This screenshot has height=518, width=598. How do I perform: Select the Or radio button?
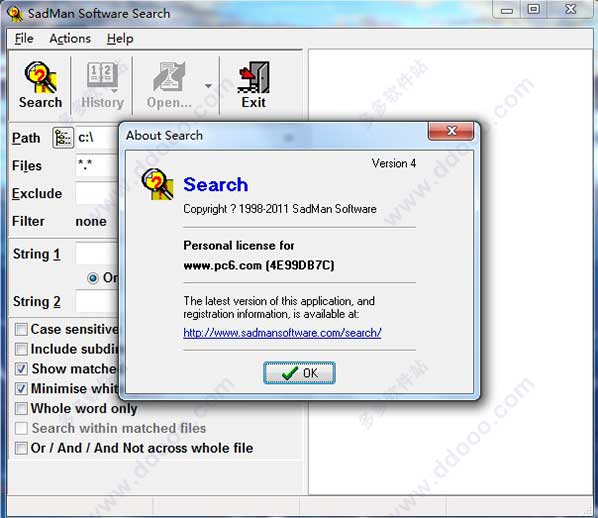pyautogui.click(x=93, y=278)
